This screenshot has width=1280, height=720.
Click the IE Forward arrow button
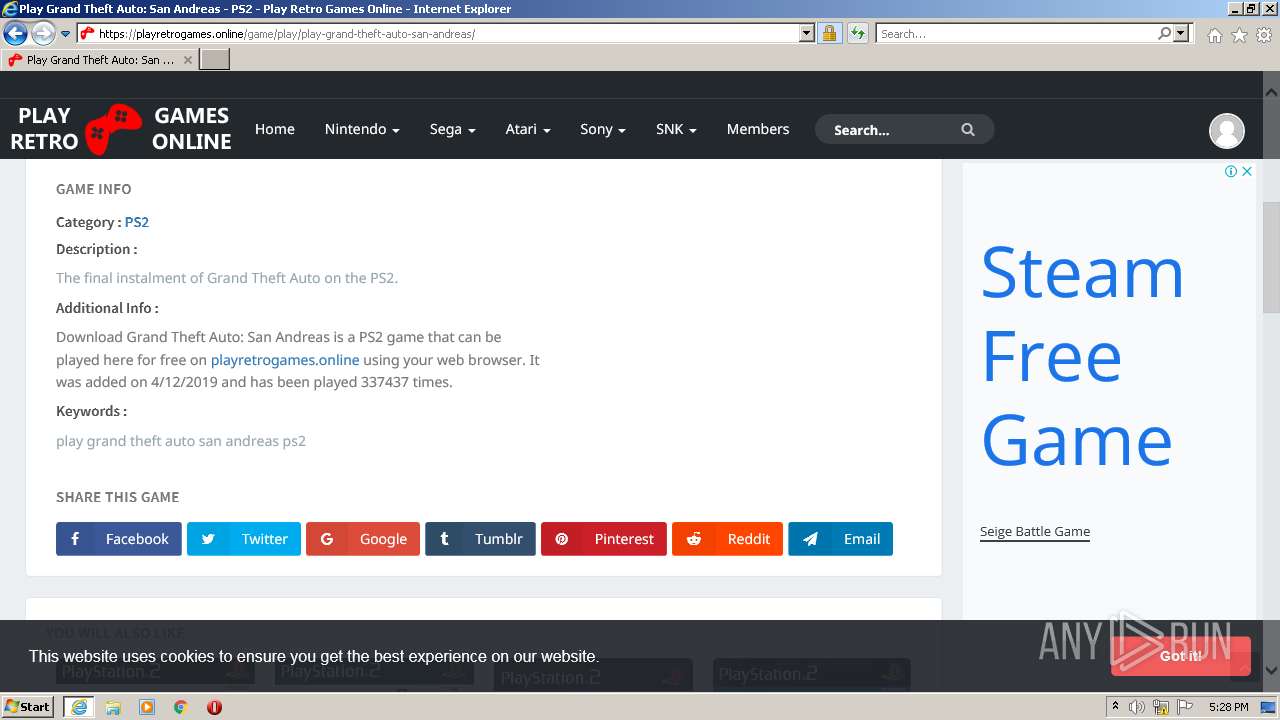(x=43, y=34)
